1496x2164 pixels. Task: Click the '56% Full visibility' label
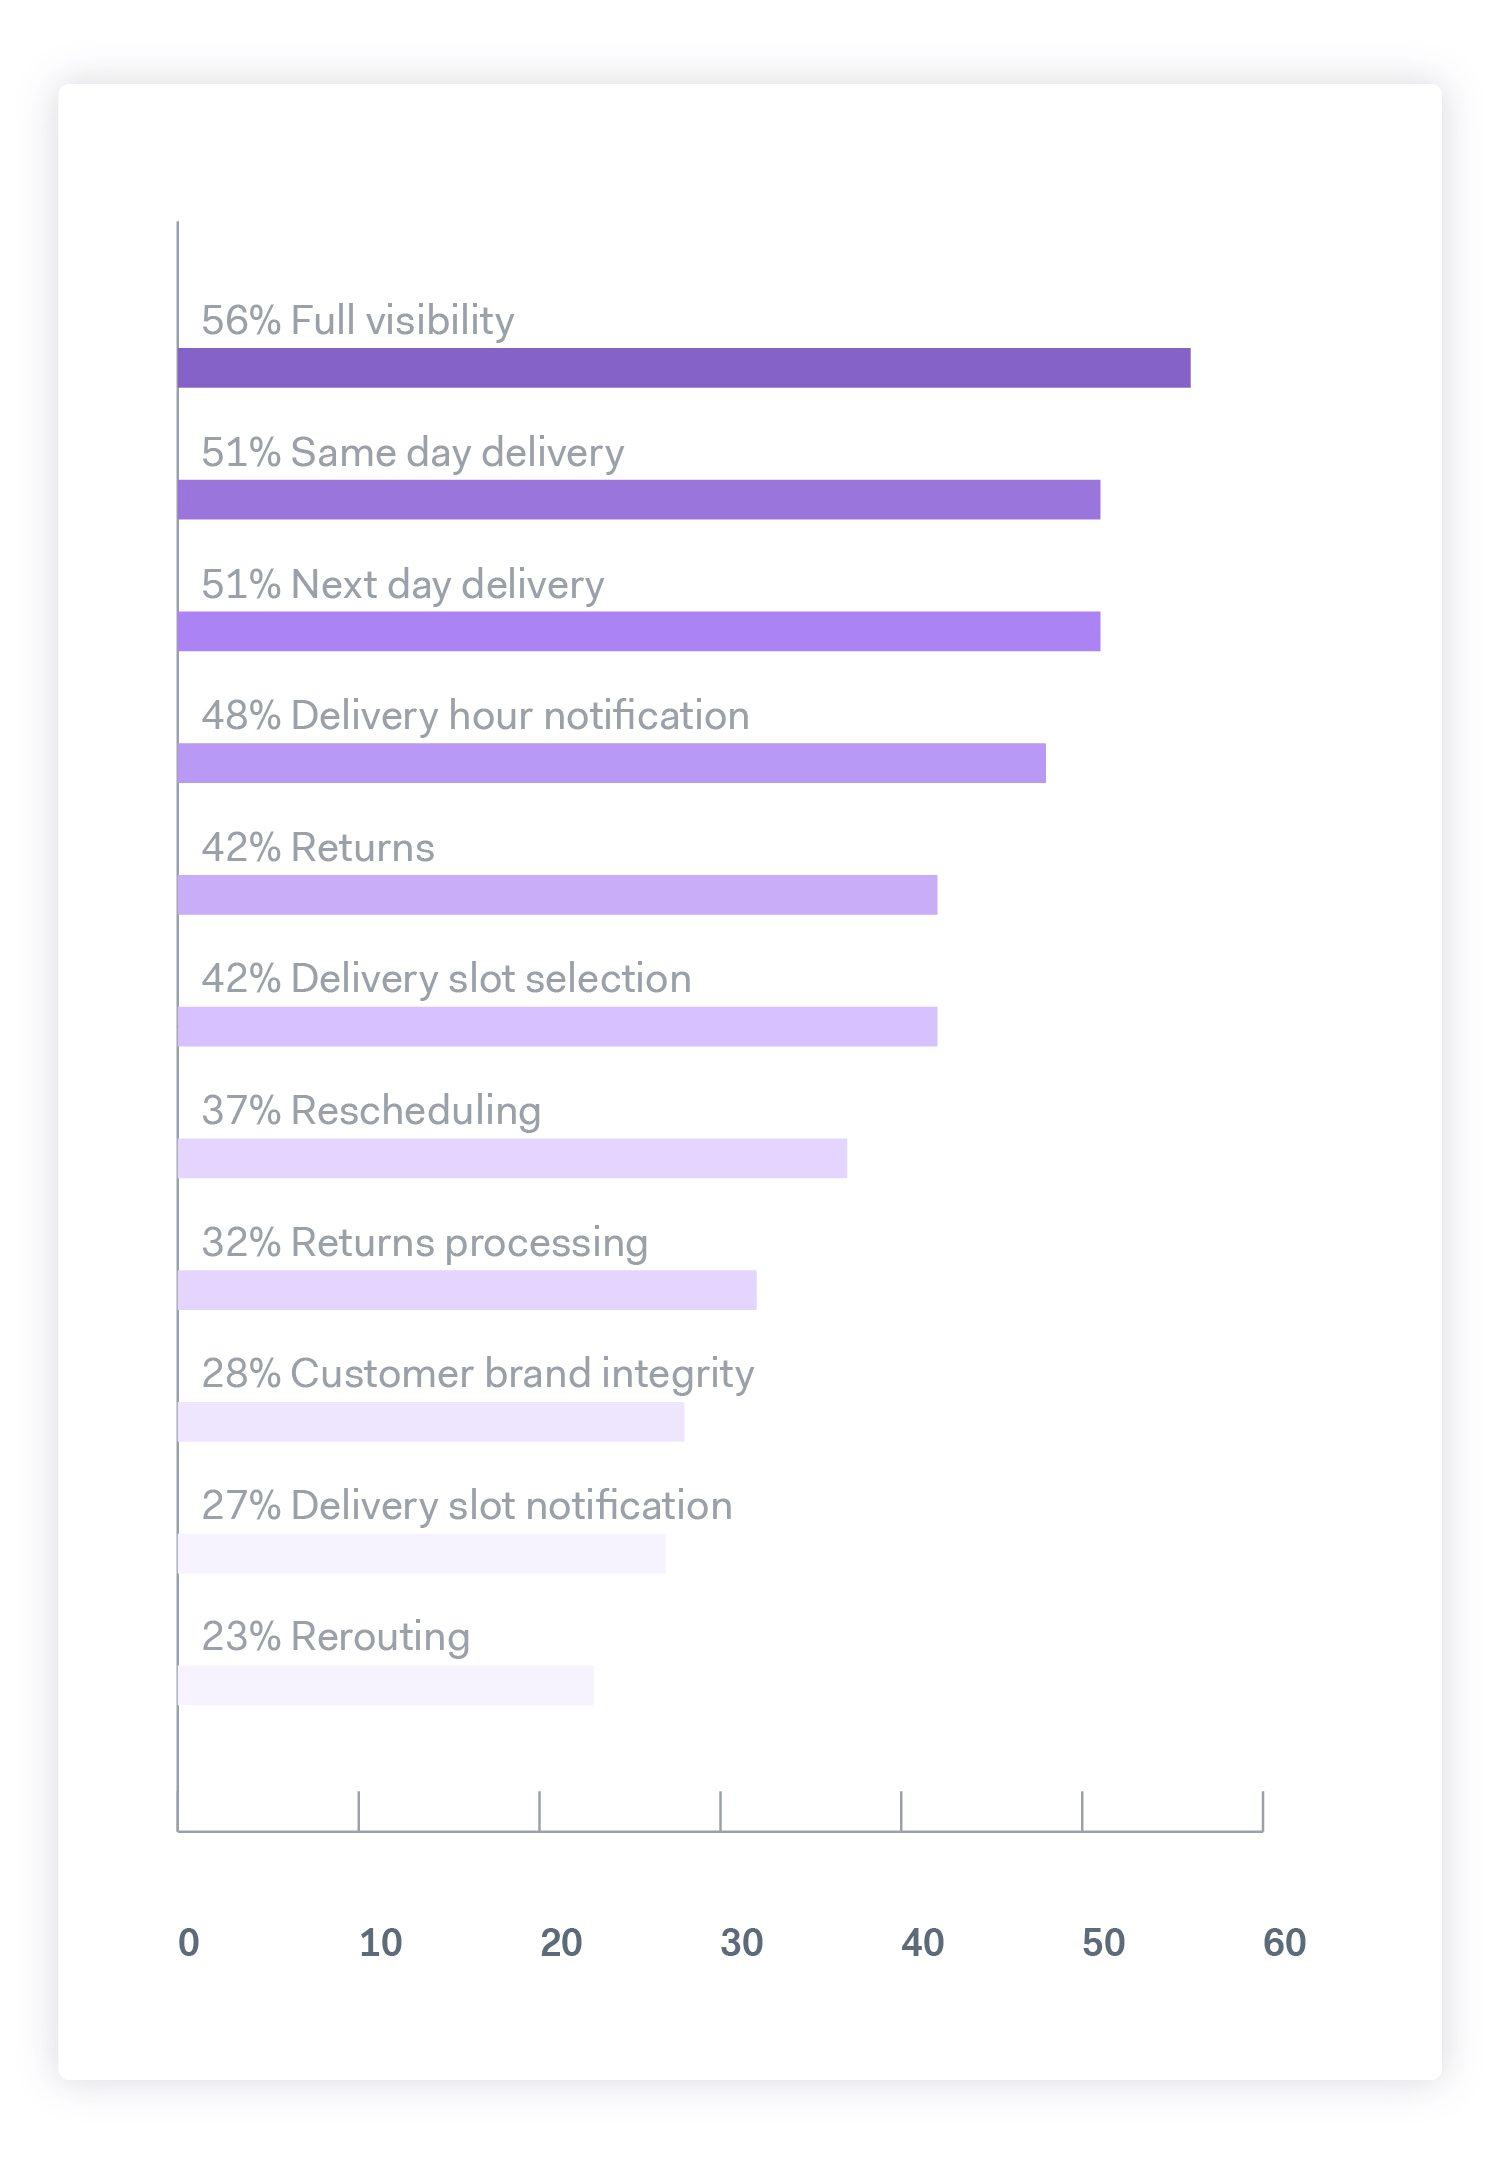pyautogui.click(x=358, y=321)
